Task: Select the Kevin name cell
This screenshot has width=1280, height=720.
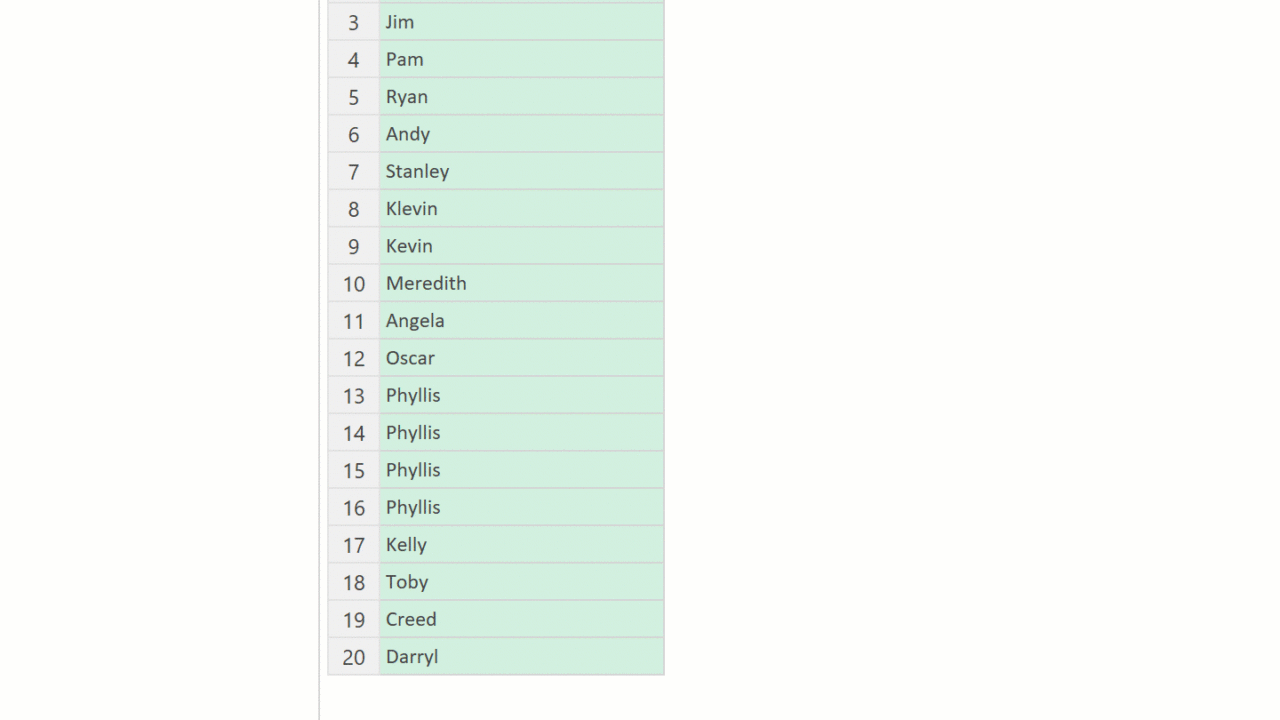Action: click(x=521, y=246)
